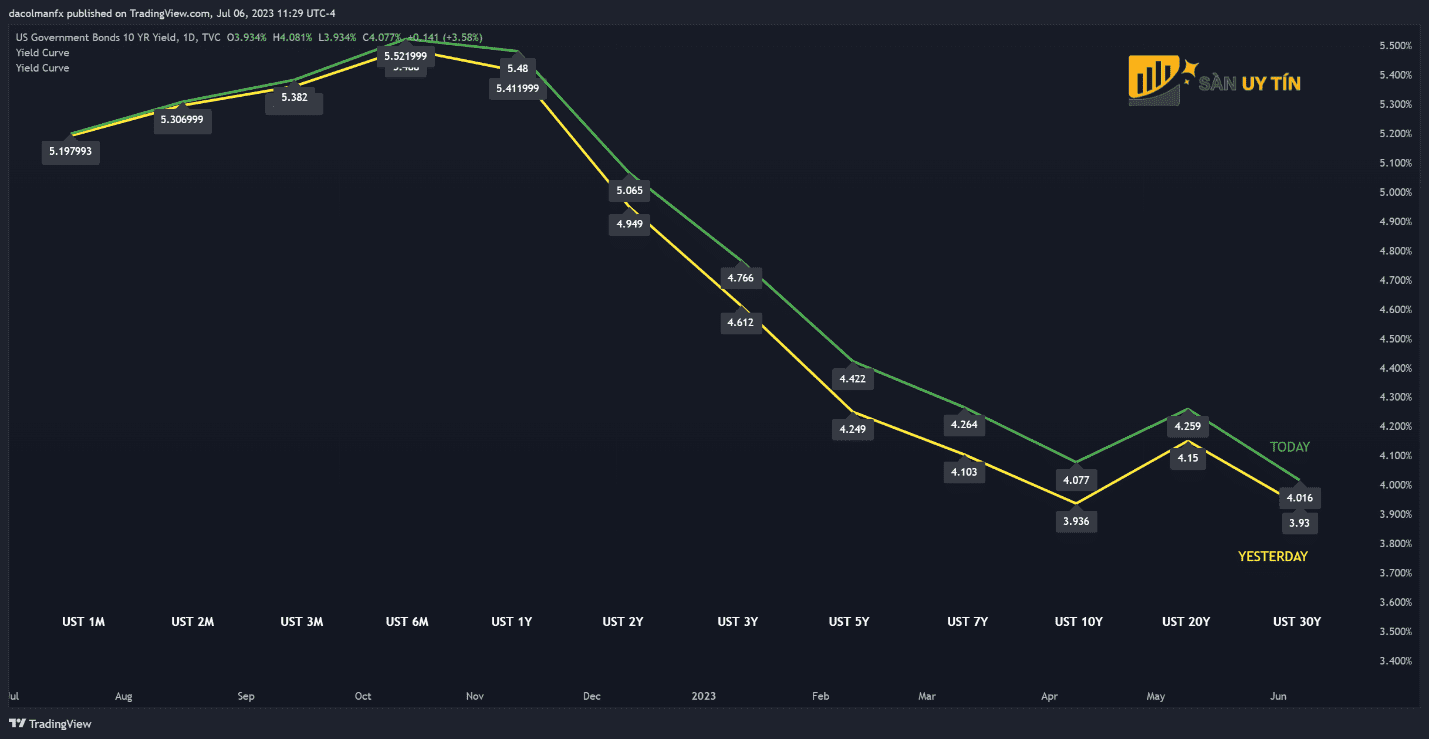Click the 3.93 data label

[1299, 522]
